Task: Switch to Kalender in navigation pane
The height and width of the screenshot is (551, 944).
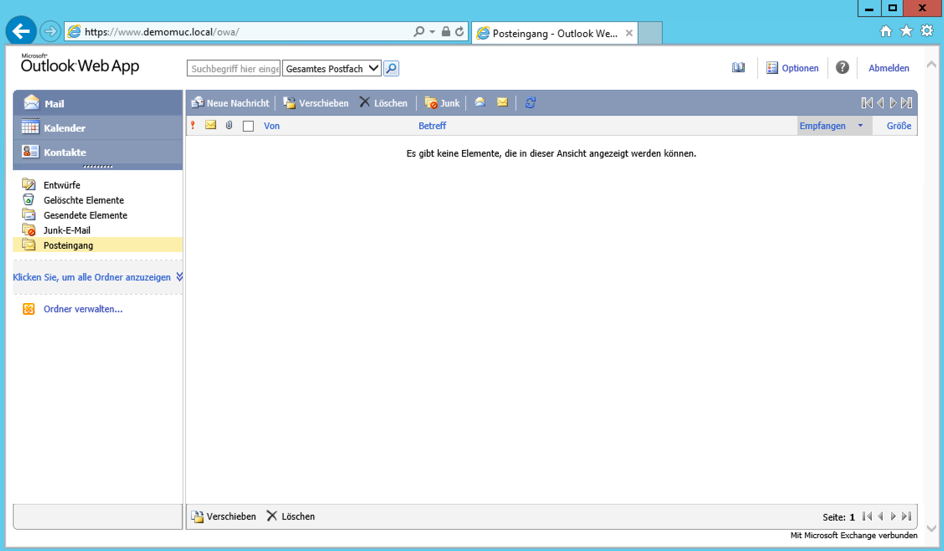Action: coord(64,128)
